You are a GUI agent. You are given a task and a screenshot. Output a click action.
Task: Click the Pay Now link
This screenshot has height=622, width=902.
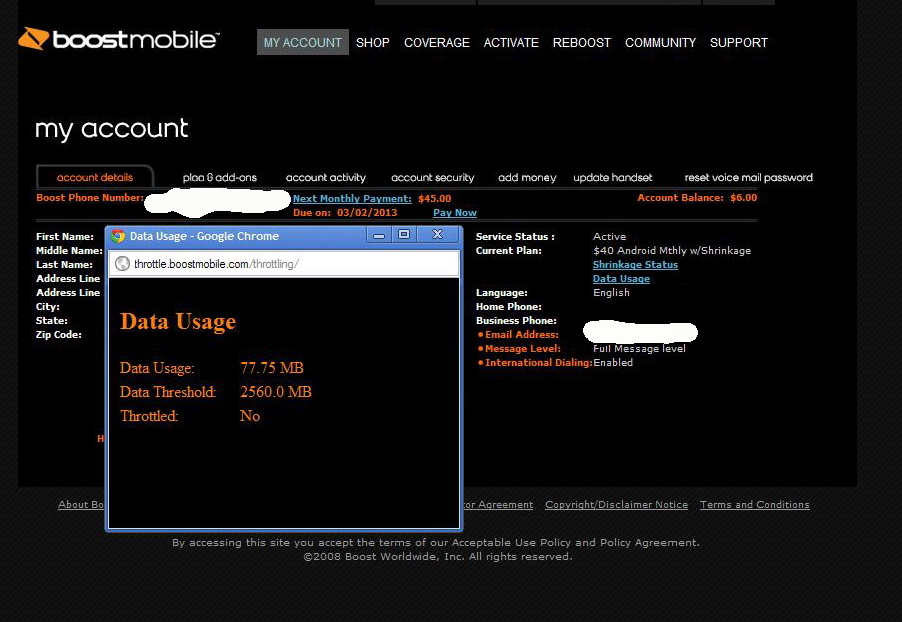tap(455, 213)
